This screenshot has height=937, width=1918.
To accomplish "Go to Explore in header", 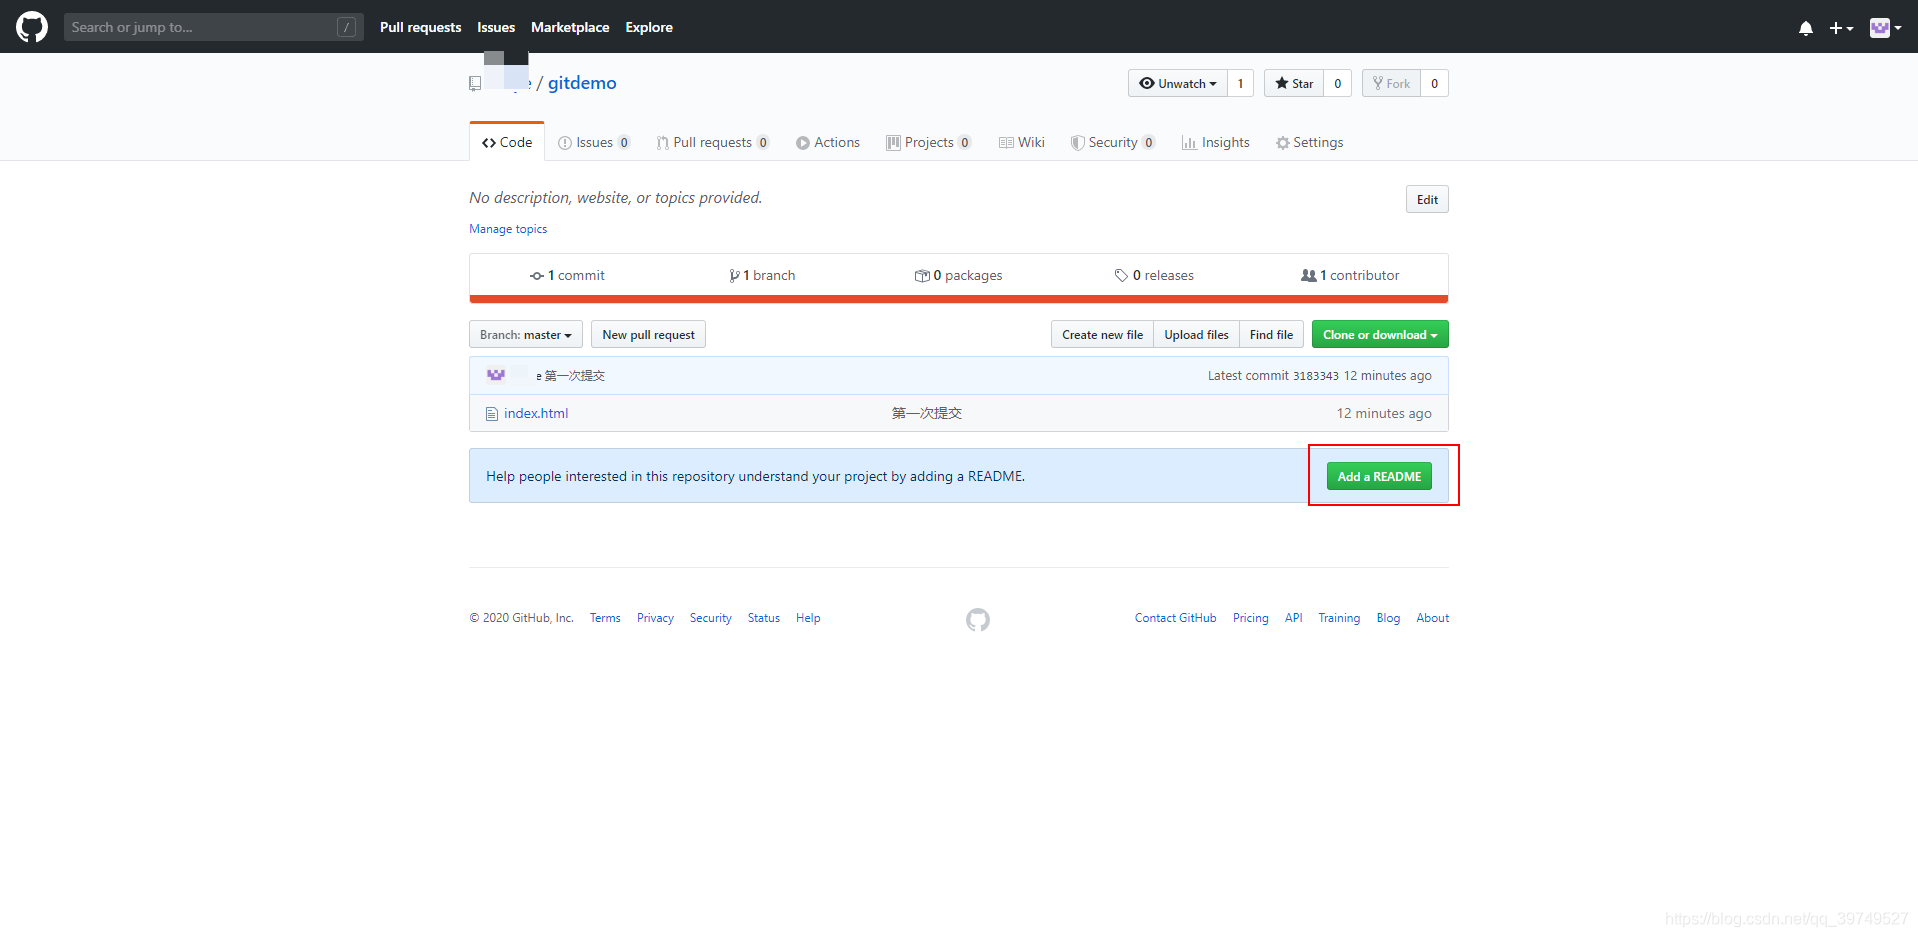I will tap(649, 27).
